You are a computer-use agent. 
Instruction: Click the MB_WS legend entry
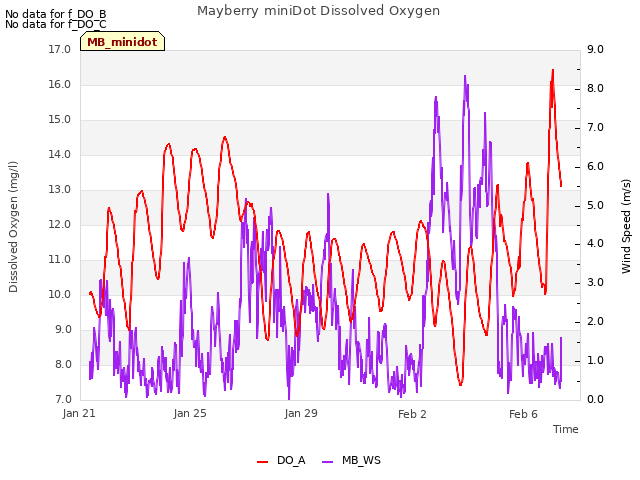351,461
